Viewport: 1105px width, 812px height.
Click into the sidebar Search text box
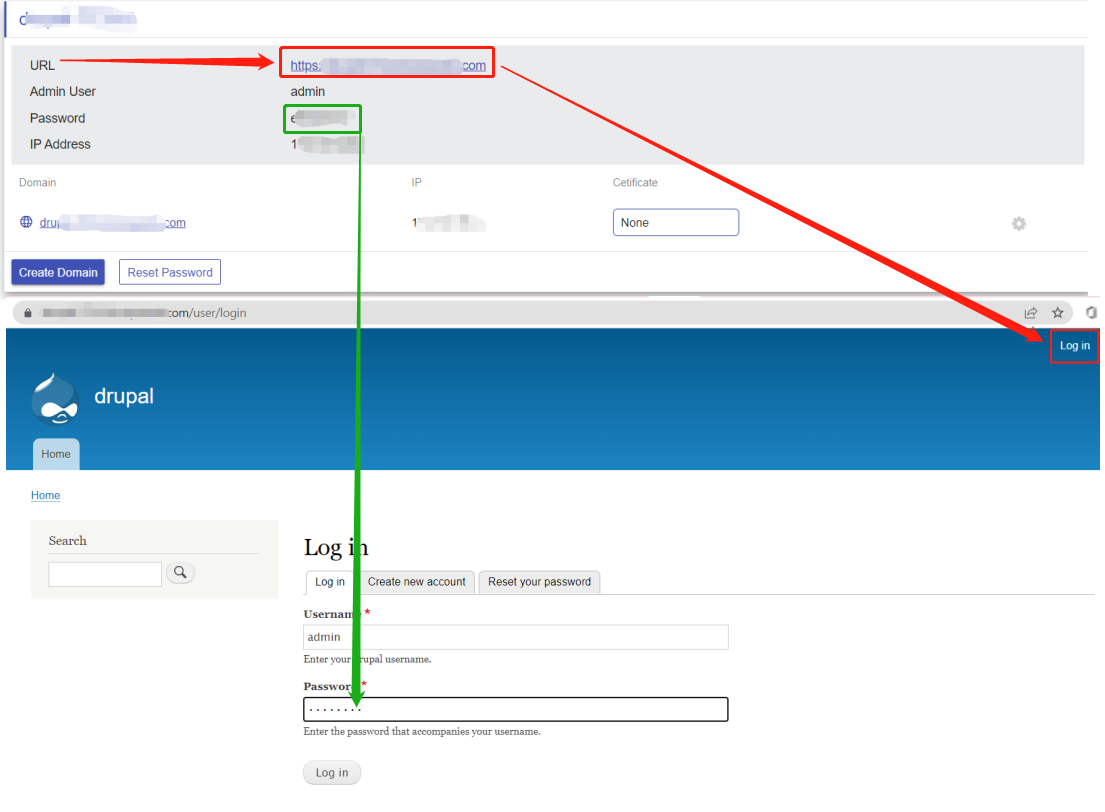tap(105, 574)
